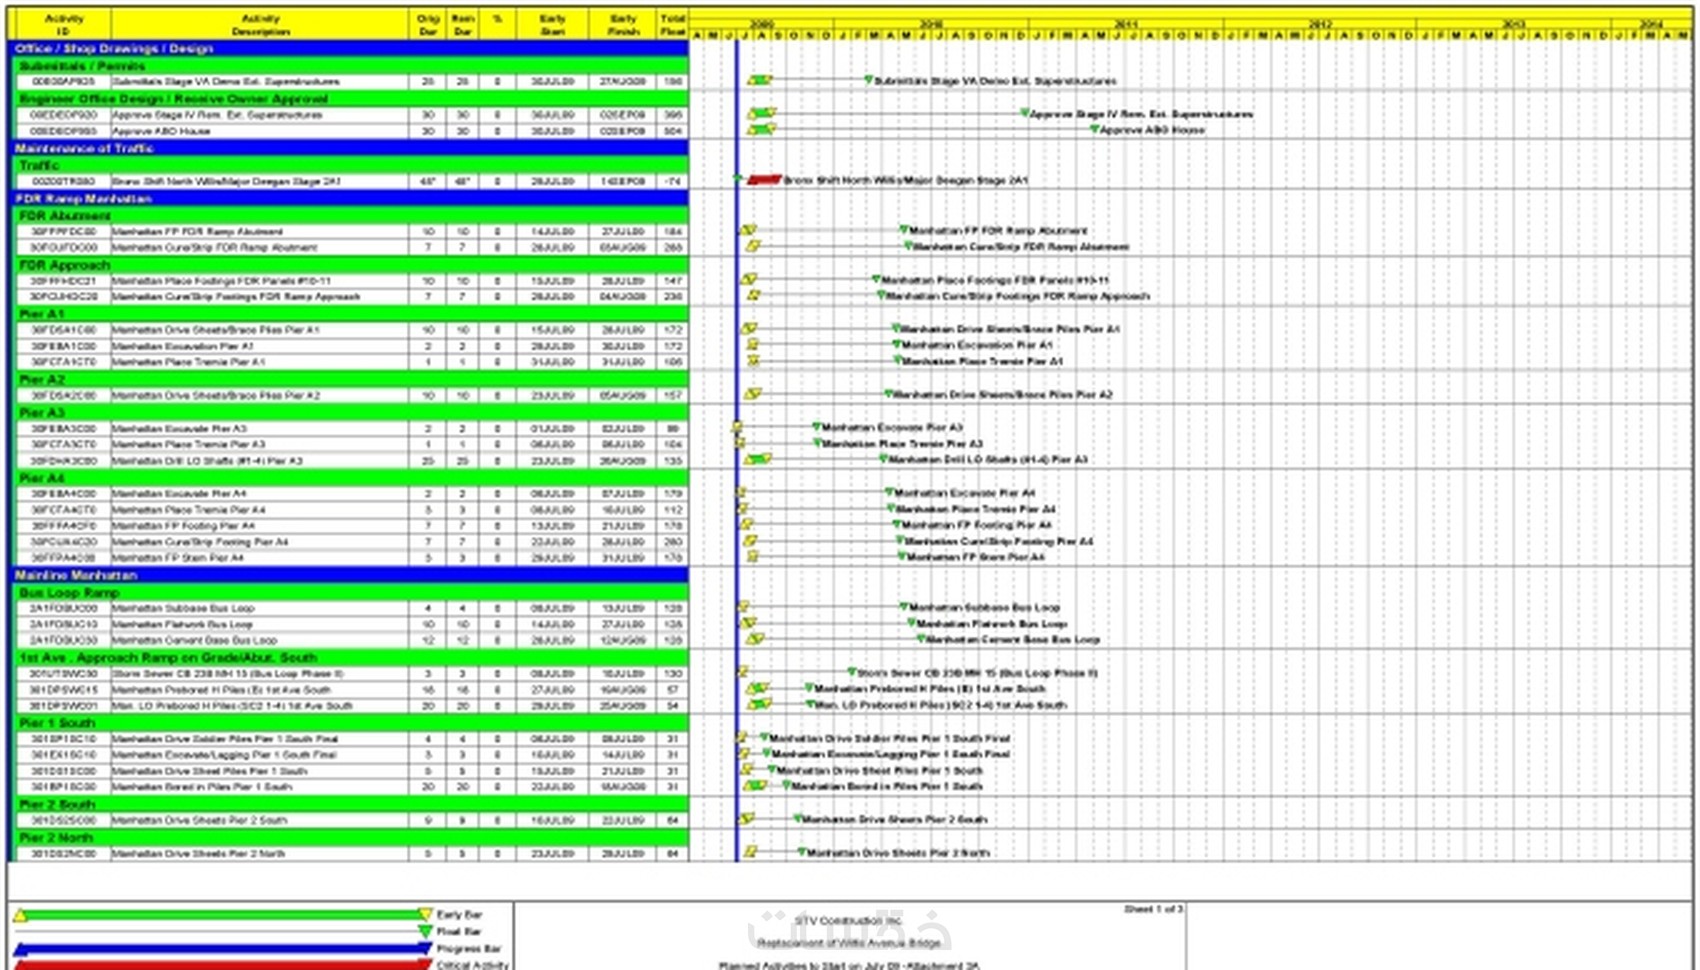
Task: Select the FDR Approach group row
Action: click(x=350, y=265)
